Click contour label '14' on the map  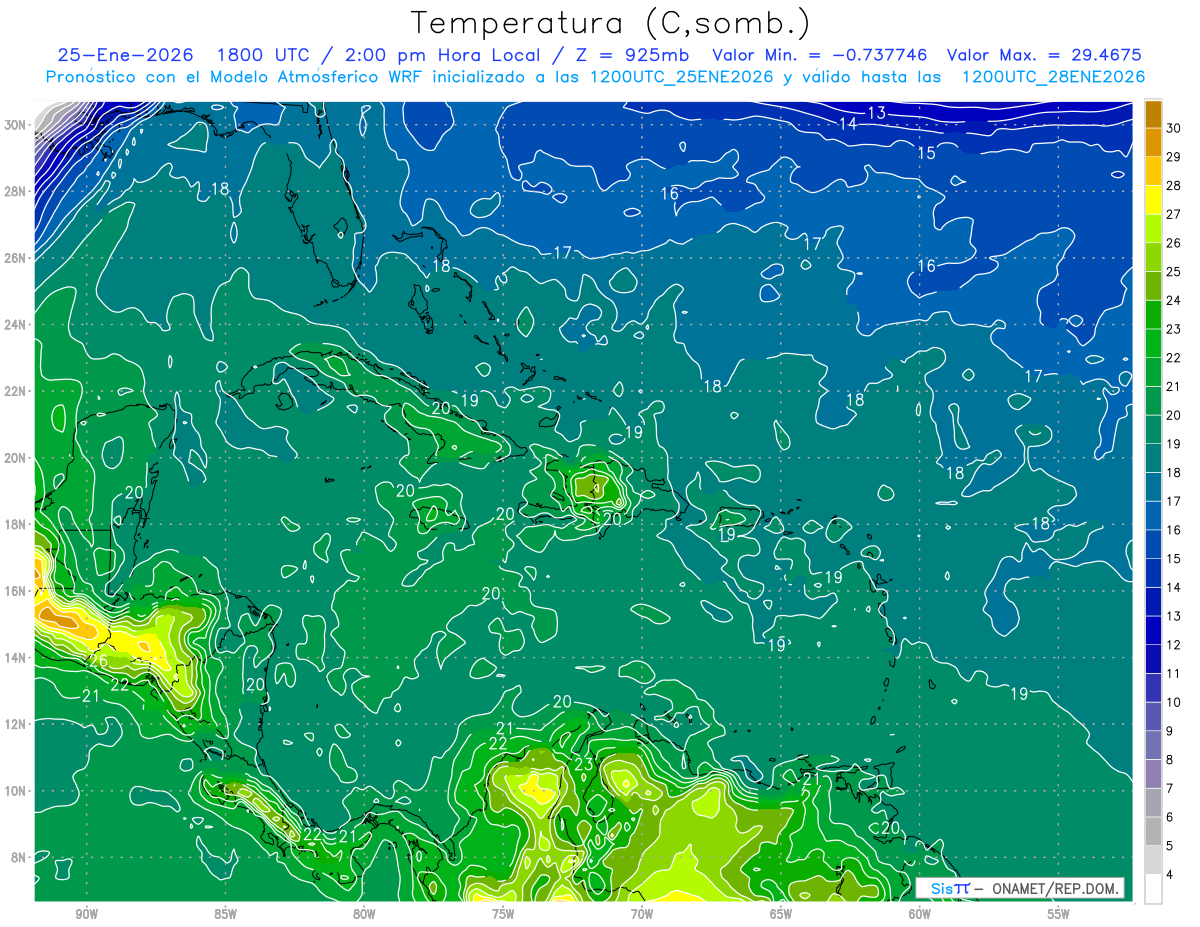click(848, 124)
